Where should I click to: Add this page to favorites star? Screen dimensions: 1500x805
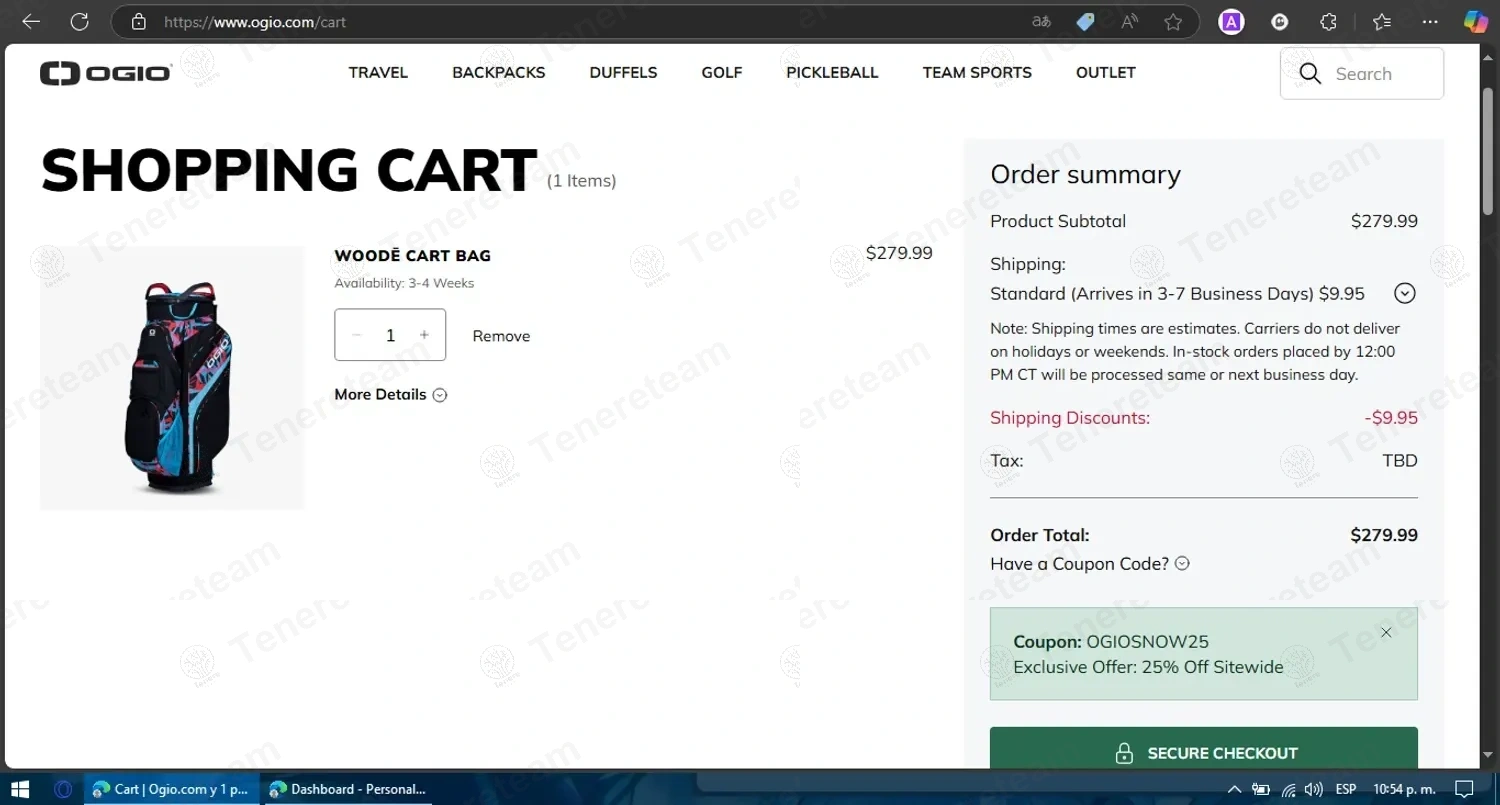point(1173,21)
